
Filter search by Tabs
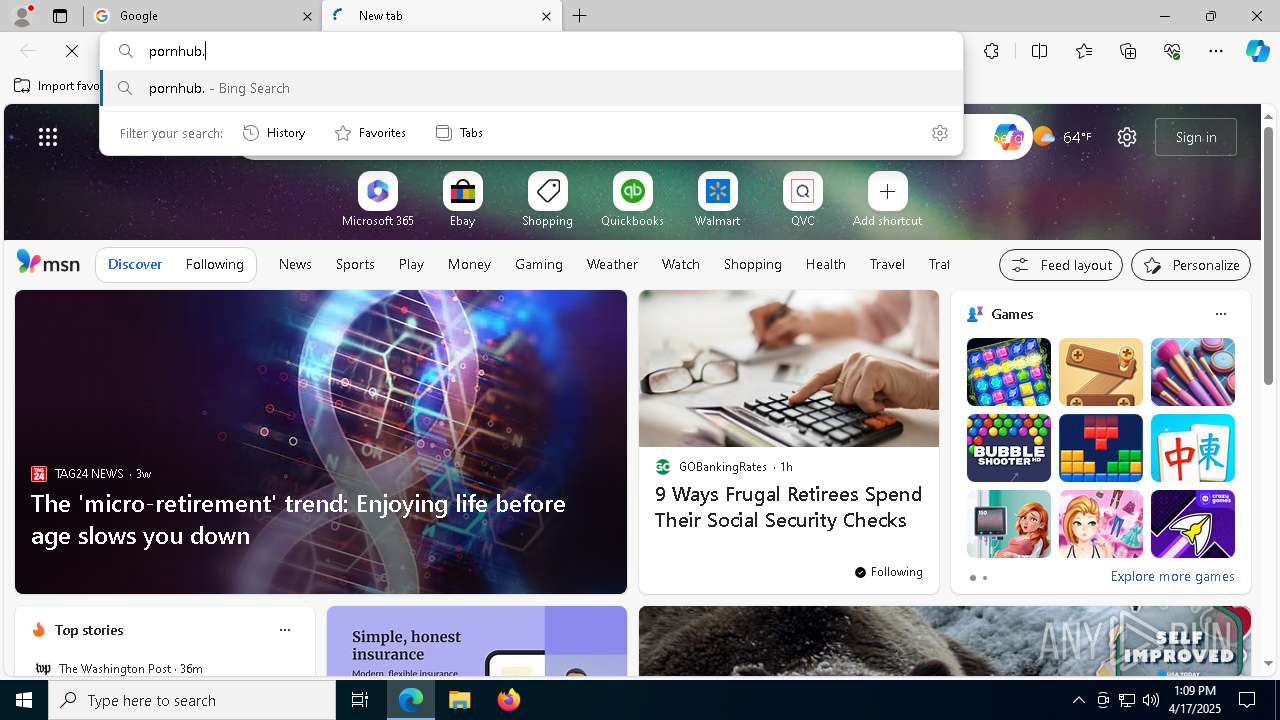coord(460,133)
